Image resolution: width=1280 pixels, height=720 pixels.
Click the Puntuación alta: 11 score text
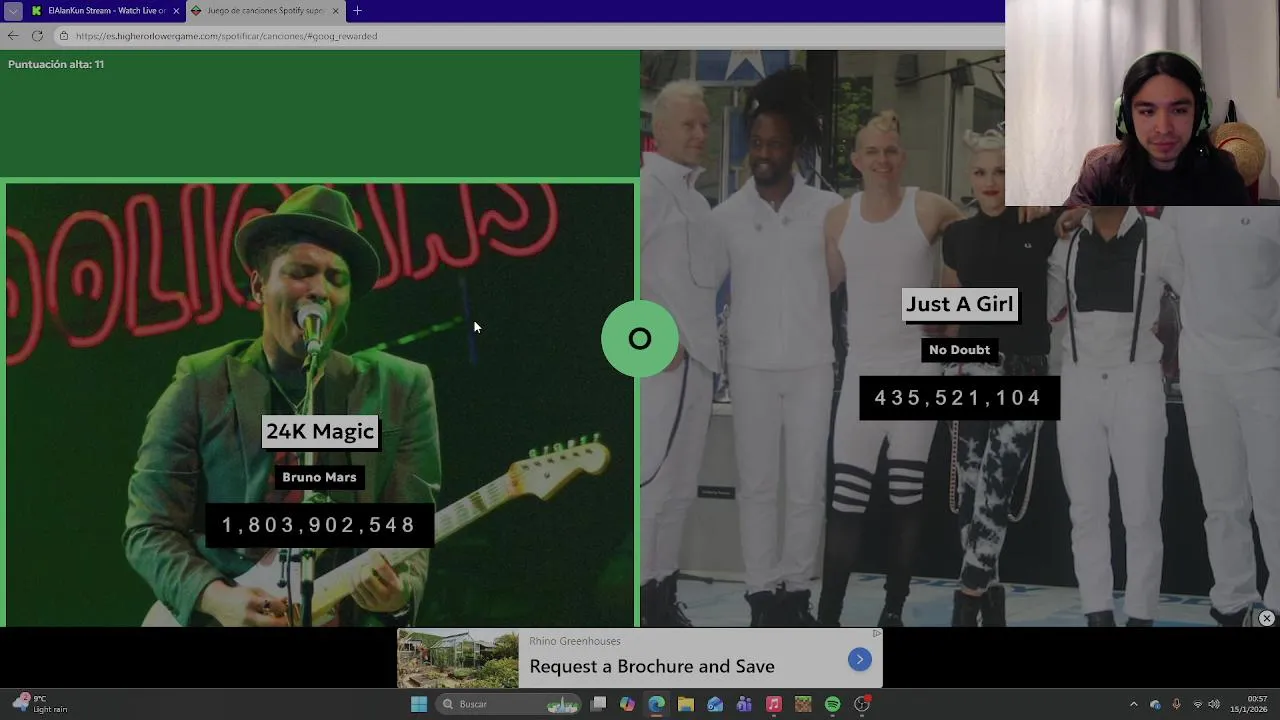(56, 64)
